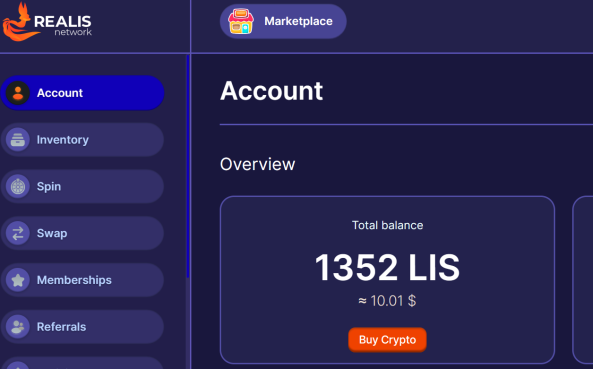Open the Marketplace button label

pyautogui.click(x=298, y=22)
